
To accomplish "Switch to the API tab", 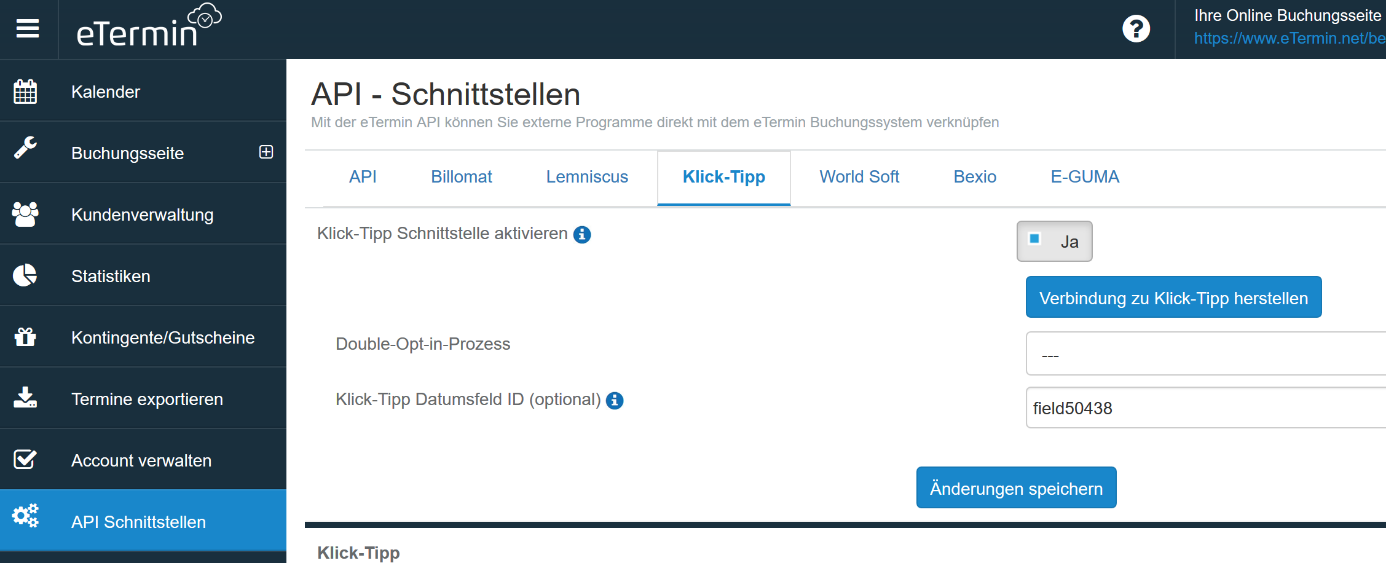I will (363, 177).
